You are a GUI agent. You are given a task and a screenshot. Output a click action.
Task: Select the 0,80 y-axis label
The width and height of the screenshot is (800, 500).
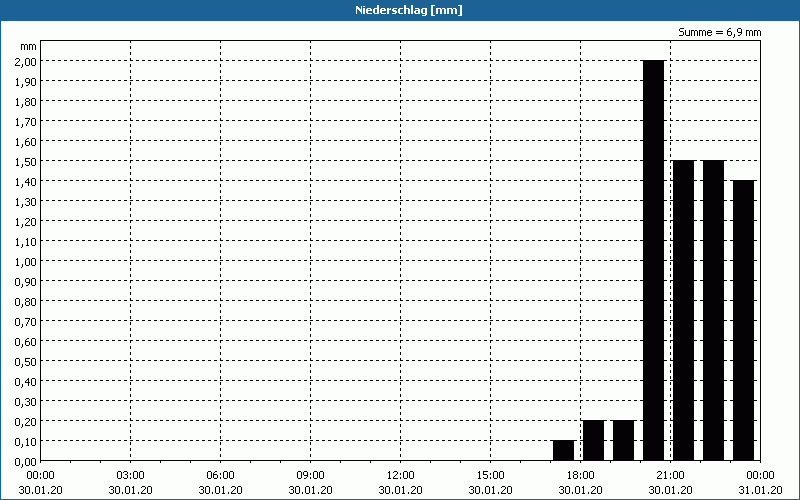[26, 302]
